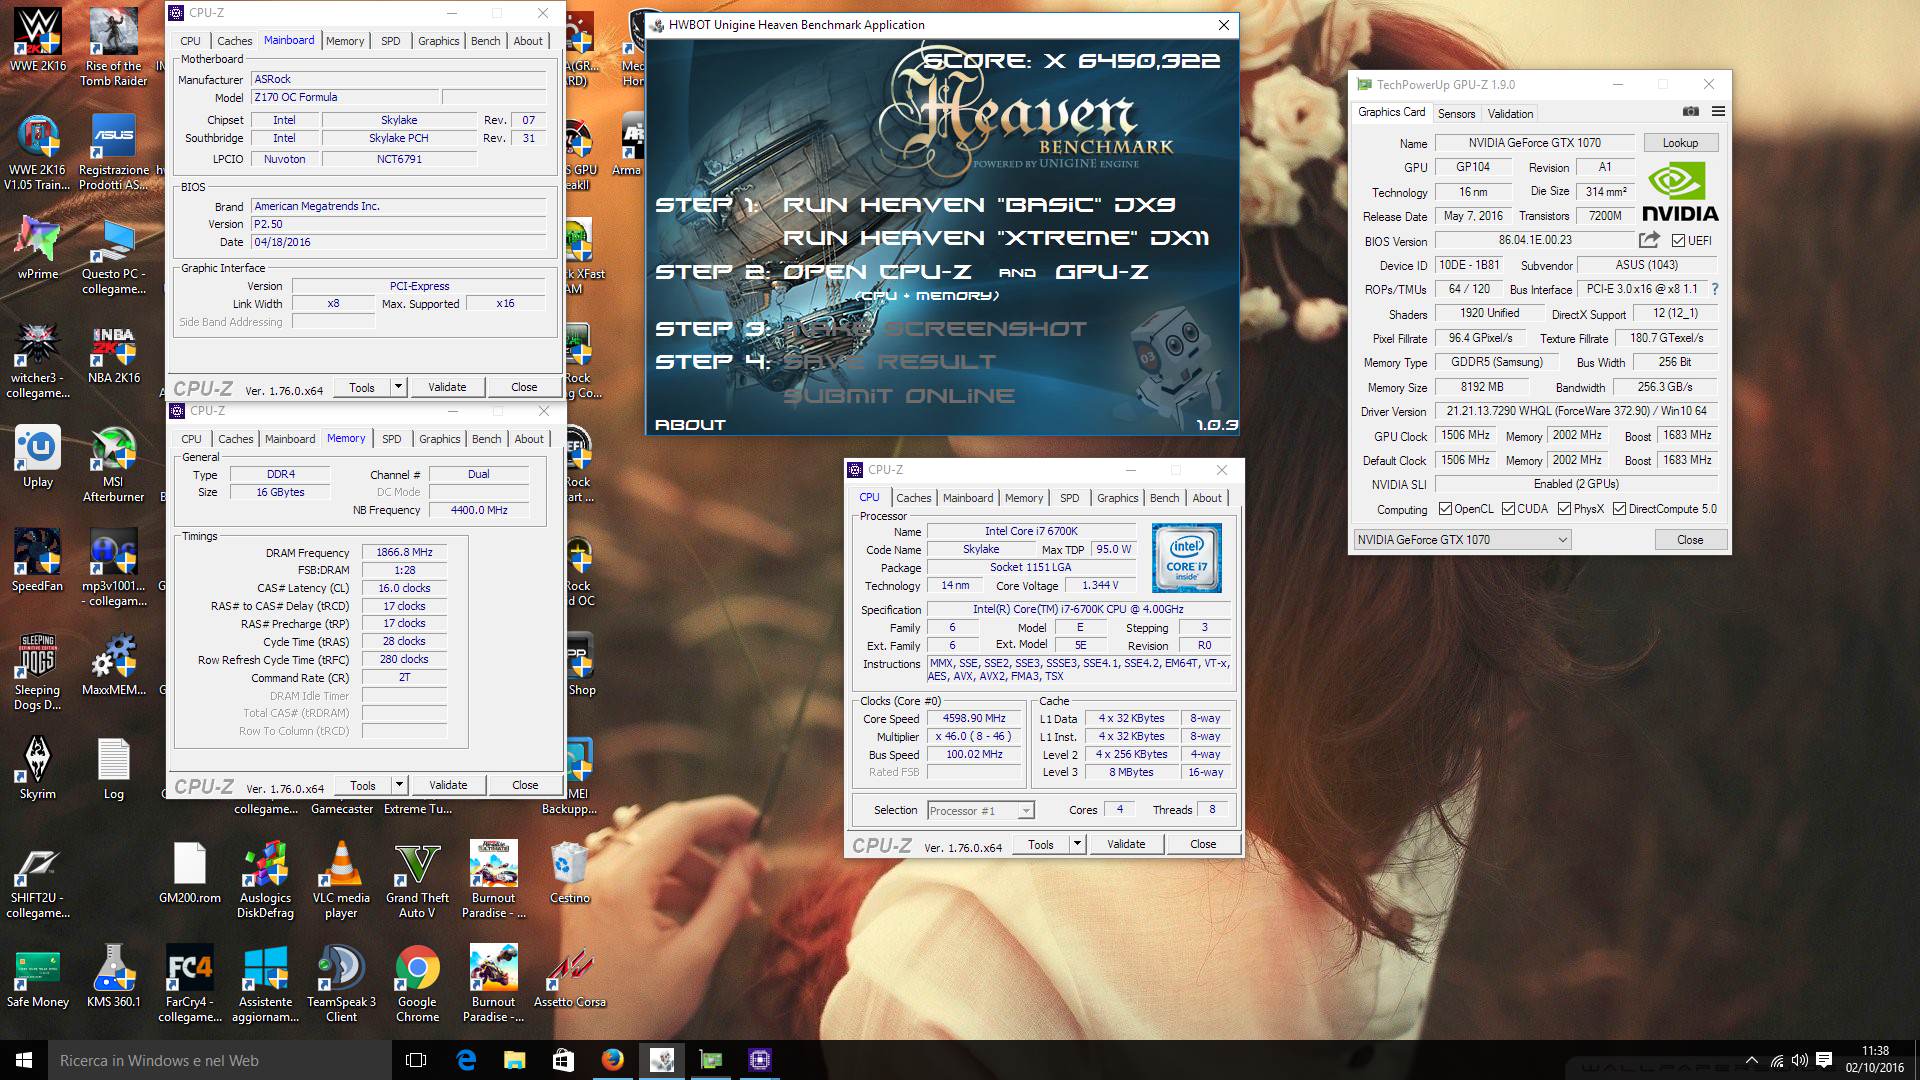
Task: Toggle OpenCL checkbox in GPU-Z
Action: 1445,509
